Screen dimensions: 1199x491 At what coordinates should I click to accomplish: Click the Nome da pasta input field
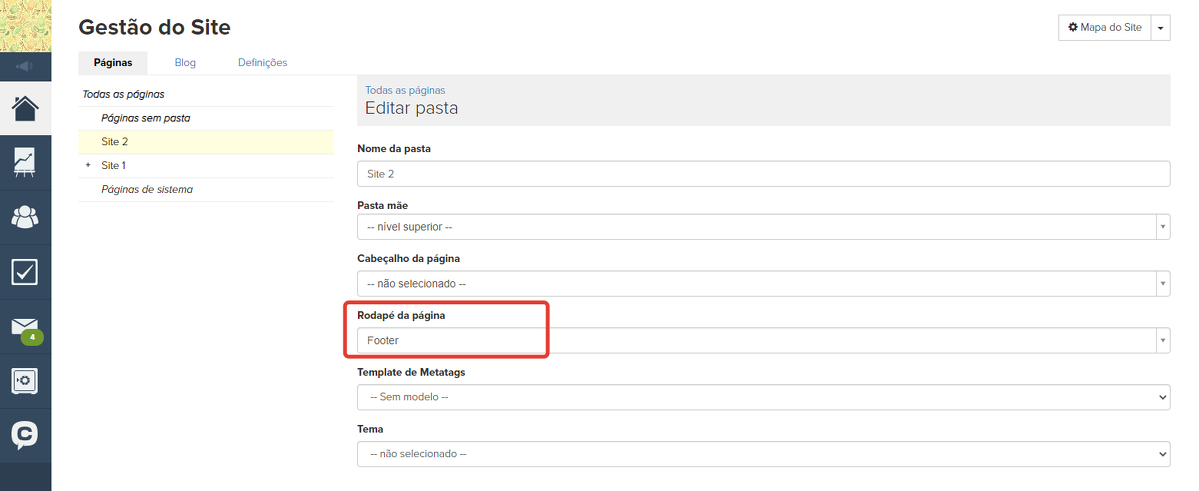763,174
